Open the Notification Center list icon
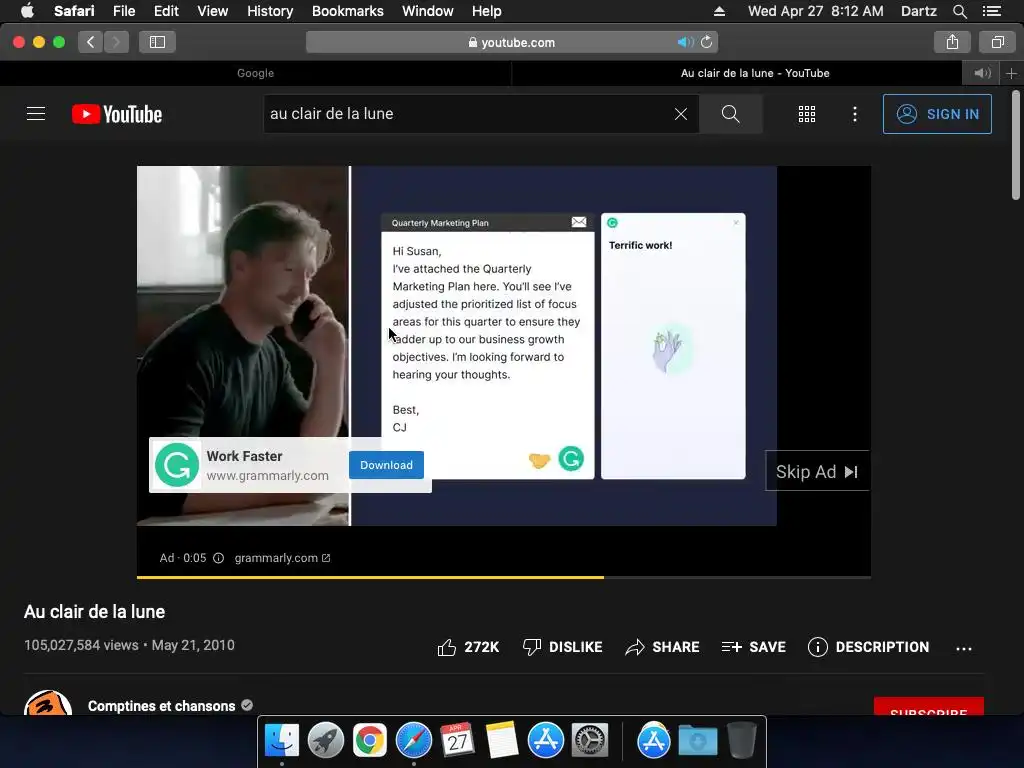Image resolution: width=1024 pixels, height=768 pixels. tap(991, 11)
